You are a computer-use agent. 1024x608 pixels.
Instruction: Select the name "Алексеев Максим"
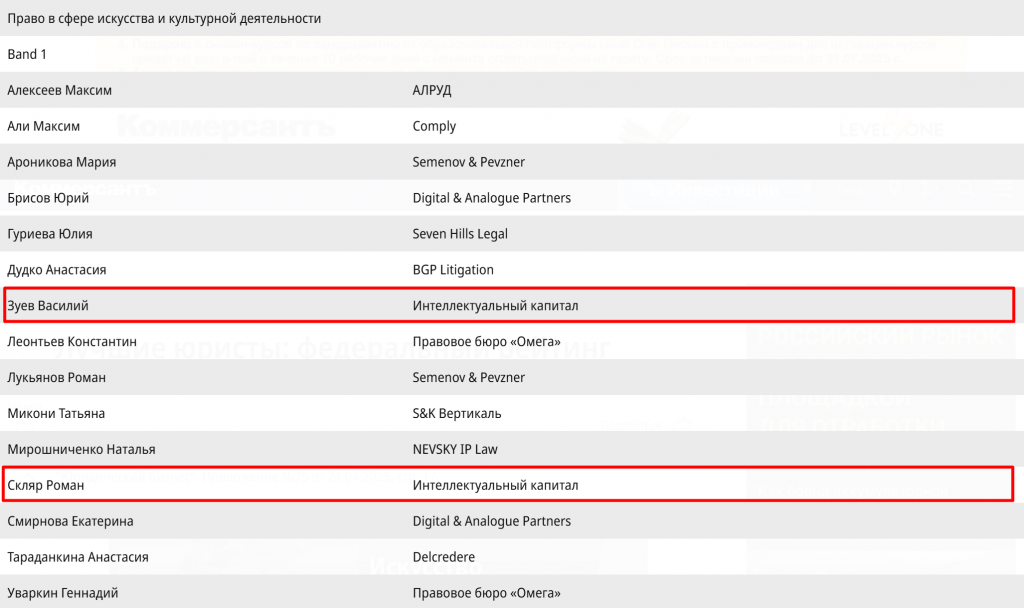[59, 90]
